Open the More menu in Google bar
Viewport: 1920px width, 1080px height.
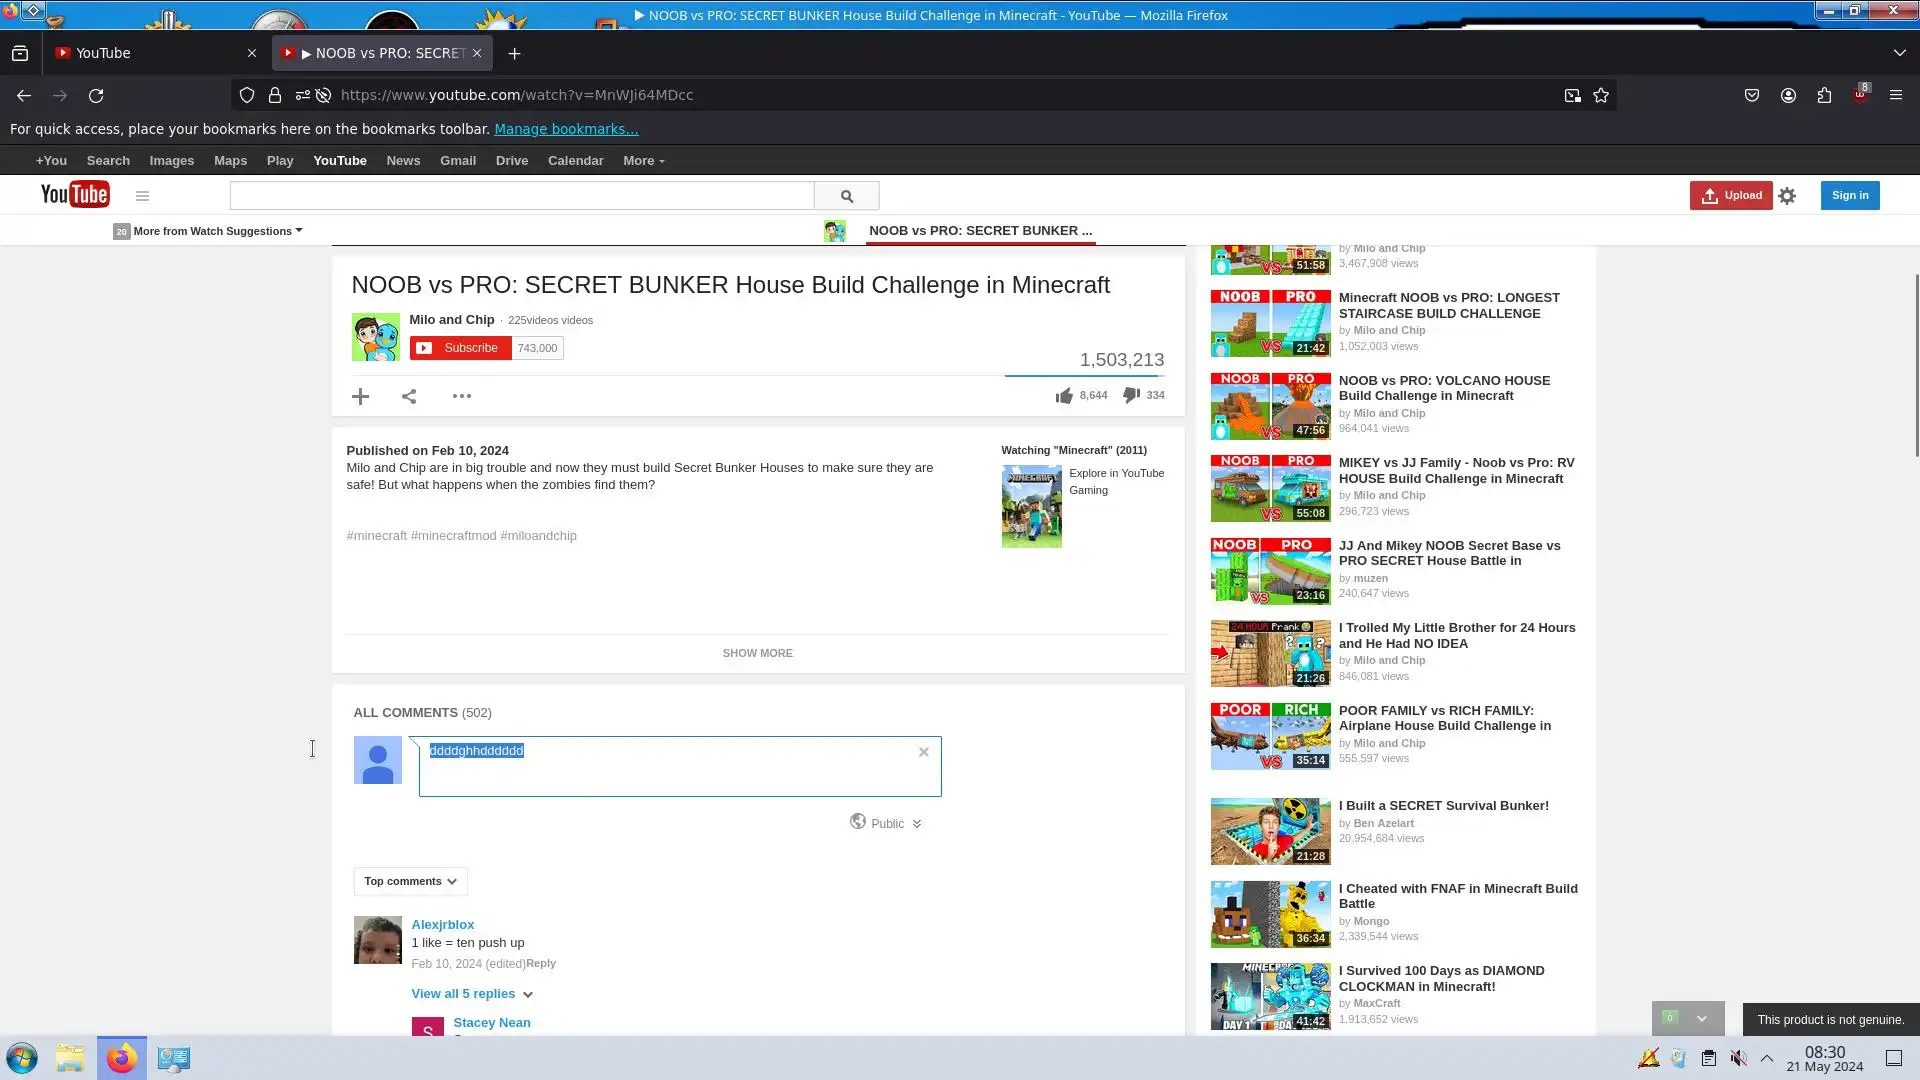pyautogui.click(x=643, y=161)
